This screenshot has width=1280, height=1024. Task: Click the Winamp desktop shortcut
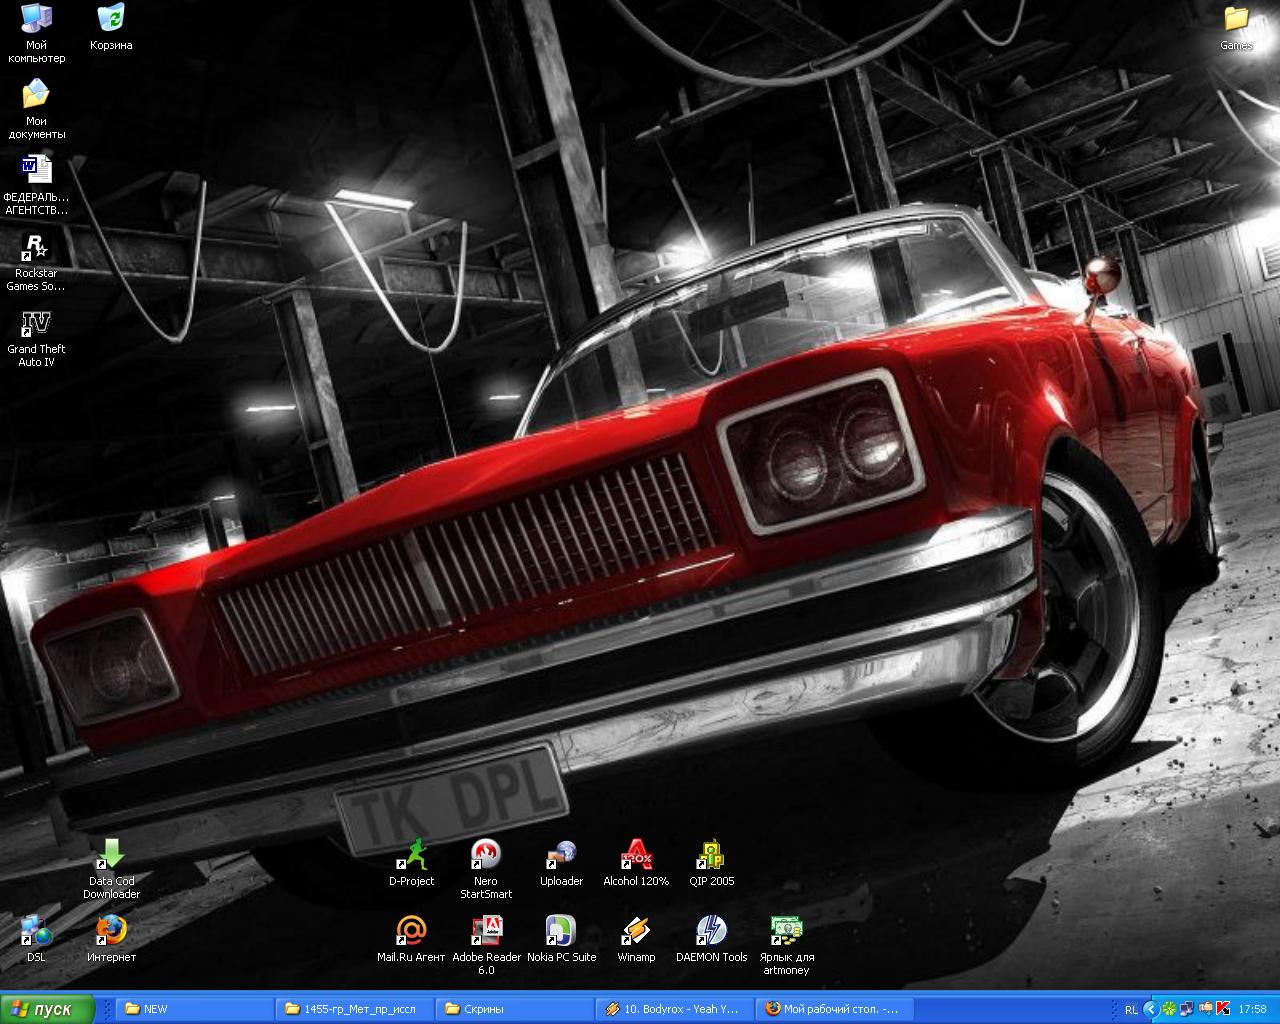click(636, 932)
